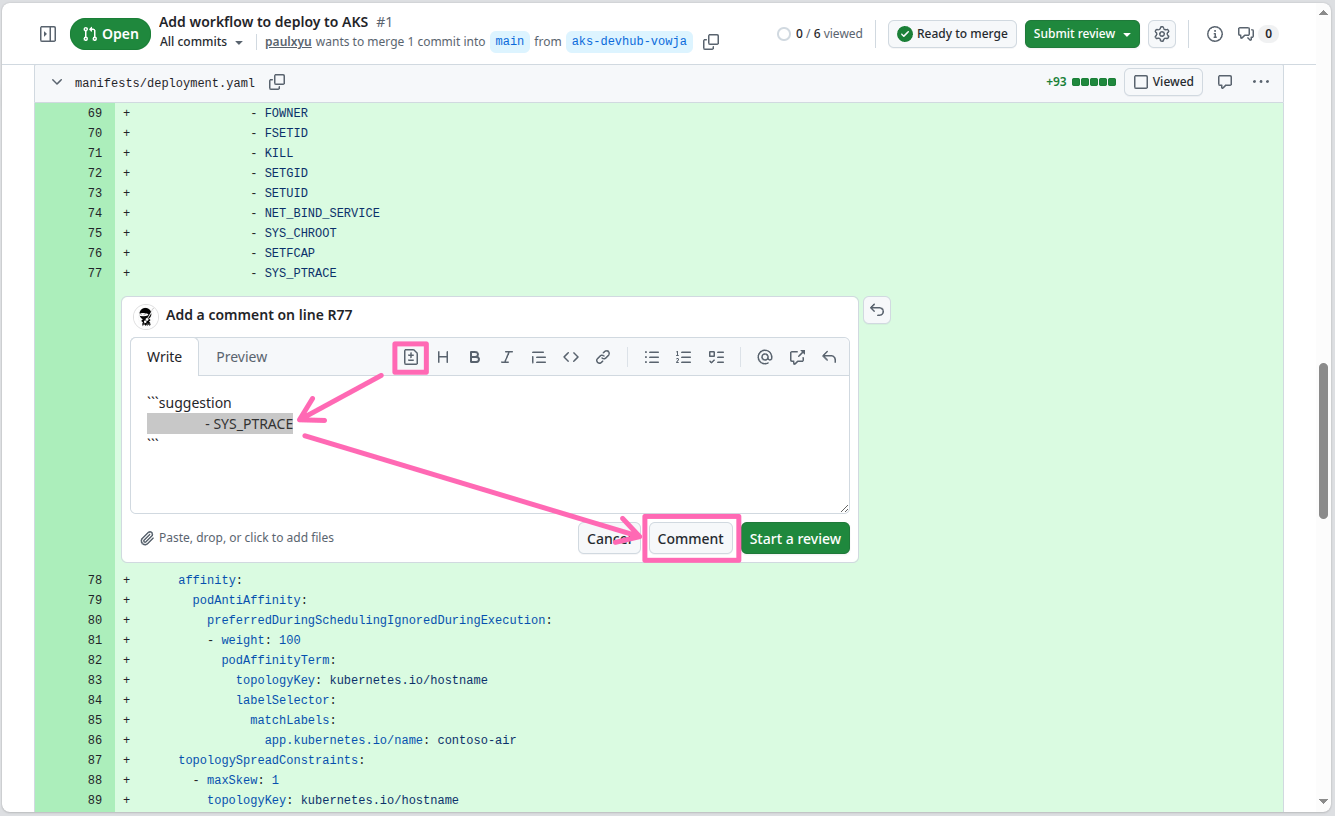Insert a quote block
Viewport: 1335px width, 816px height.
coord(539,357)
